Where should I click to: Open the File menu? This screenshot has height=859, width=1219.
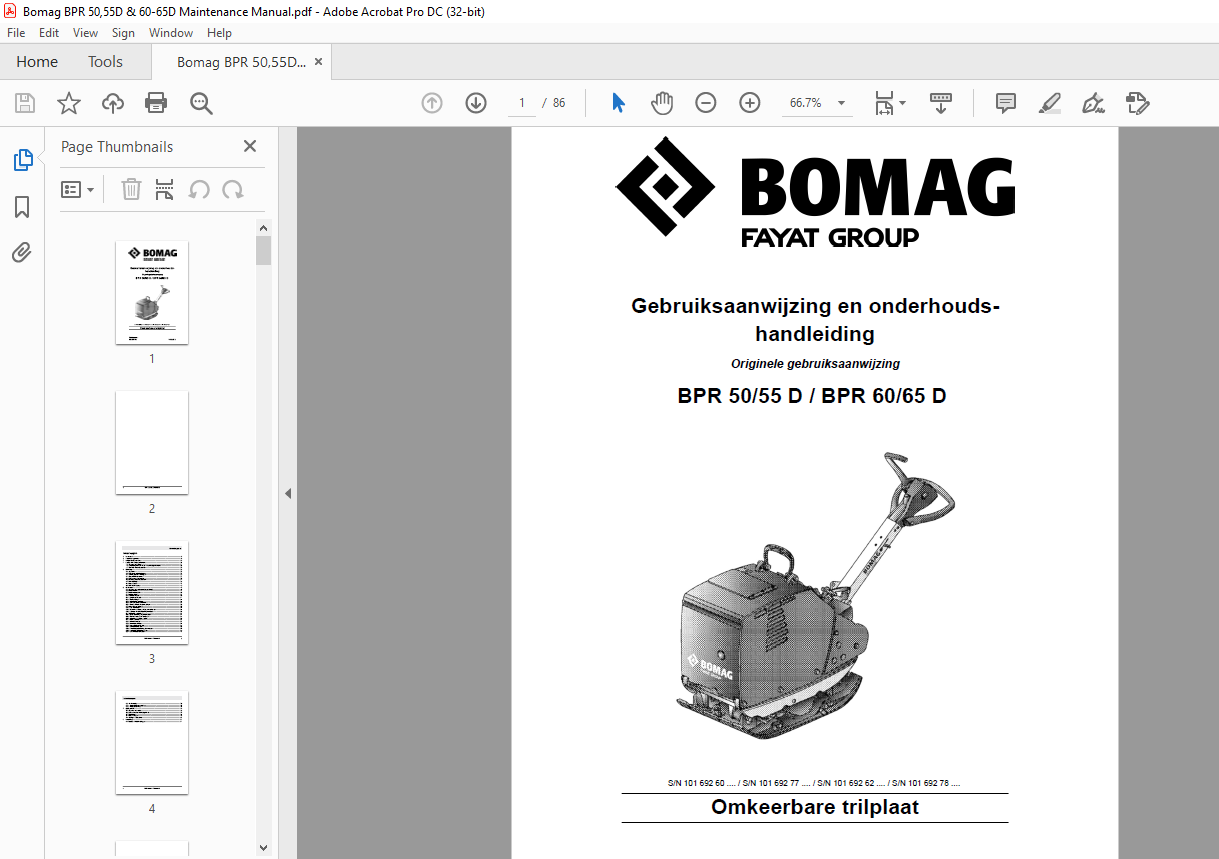(16, 33)
